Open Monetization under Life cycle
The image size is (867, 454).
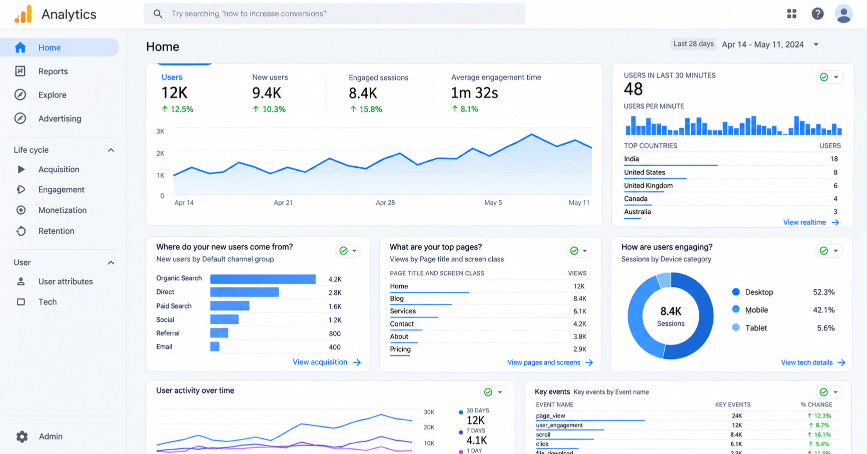point(60,210)
